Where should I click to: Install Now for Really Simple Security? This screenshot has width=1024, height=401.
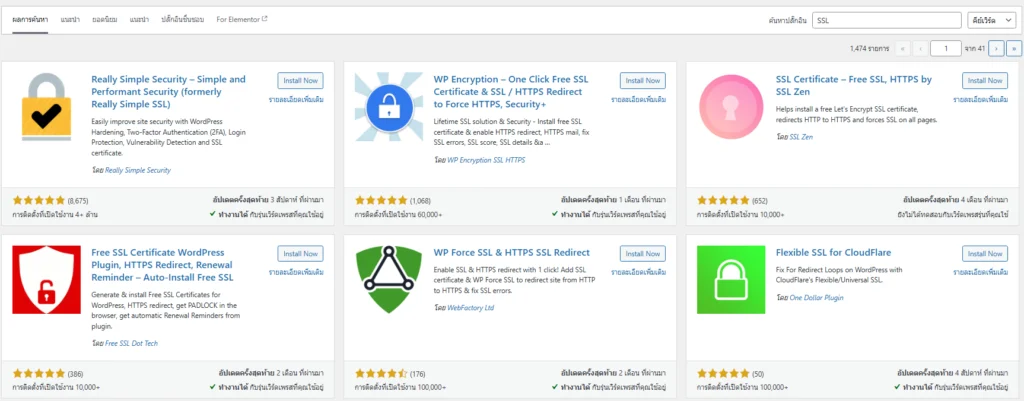[x=300, y=80]
